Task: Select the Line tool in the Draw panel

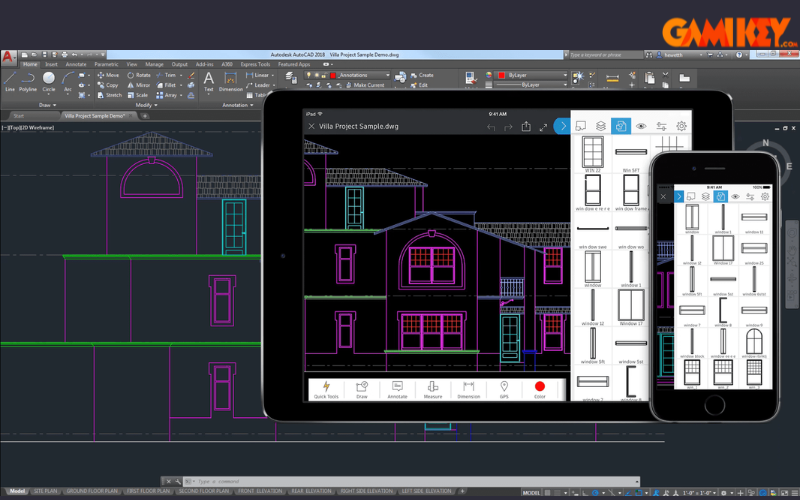Action: (x=10, y=81)
